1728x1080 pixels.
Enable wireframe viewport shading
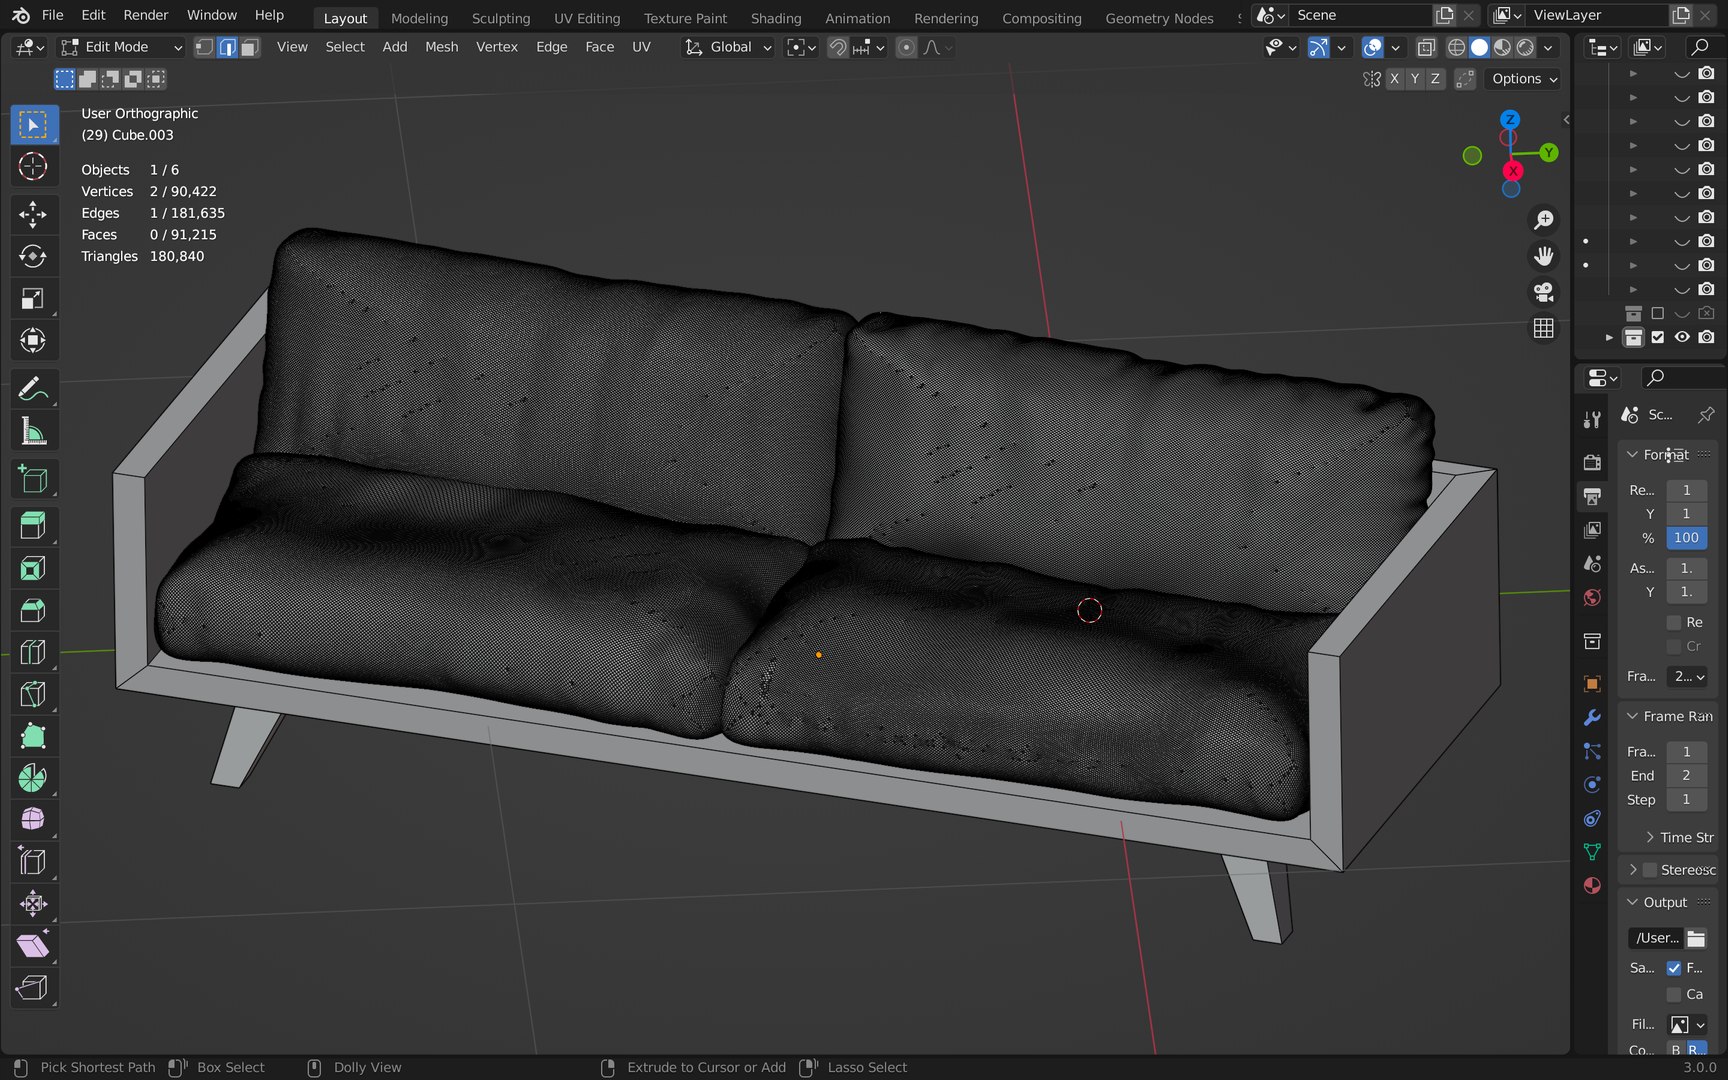coord(1456,47)
